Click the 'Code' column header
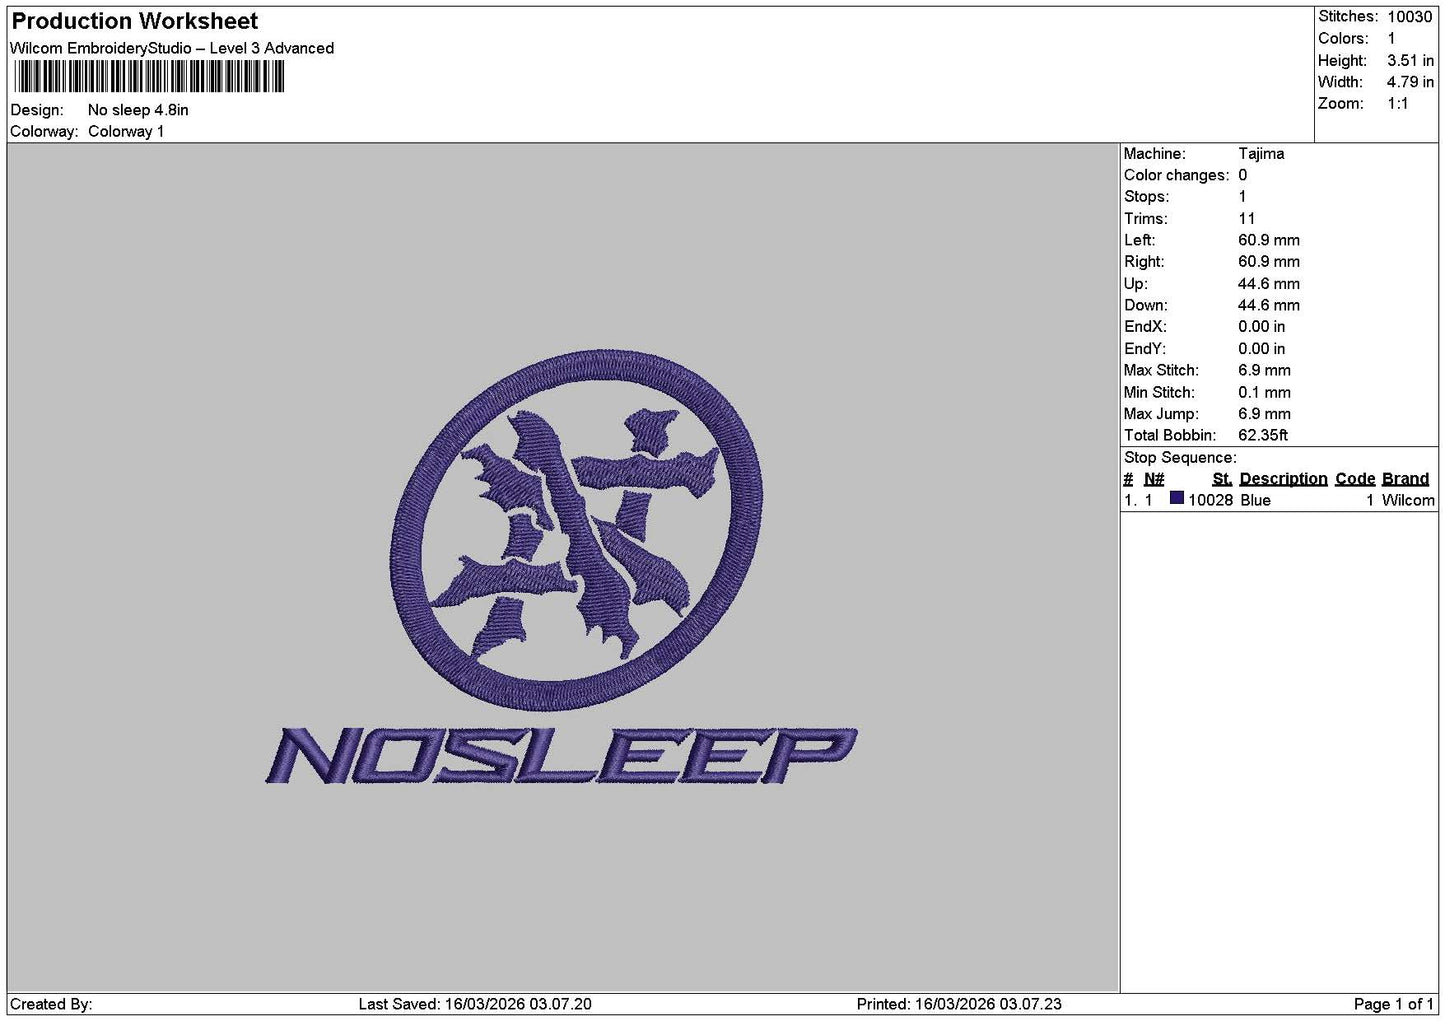Image resolution: width=1445 pixels, height=1021 pixels. coord(1355,479)
